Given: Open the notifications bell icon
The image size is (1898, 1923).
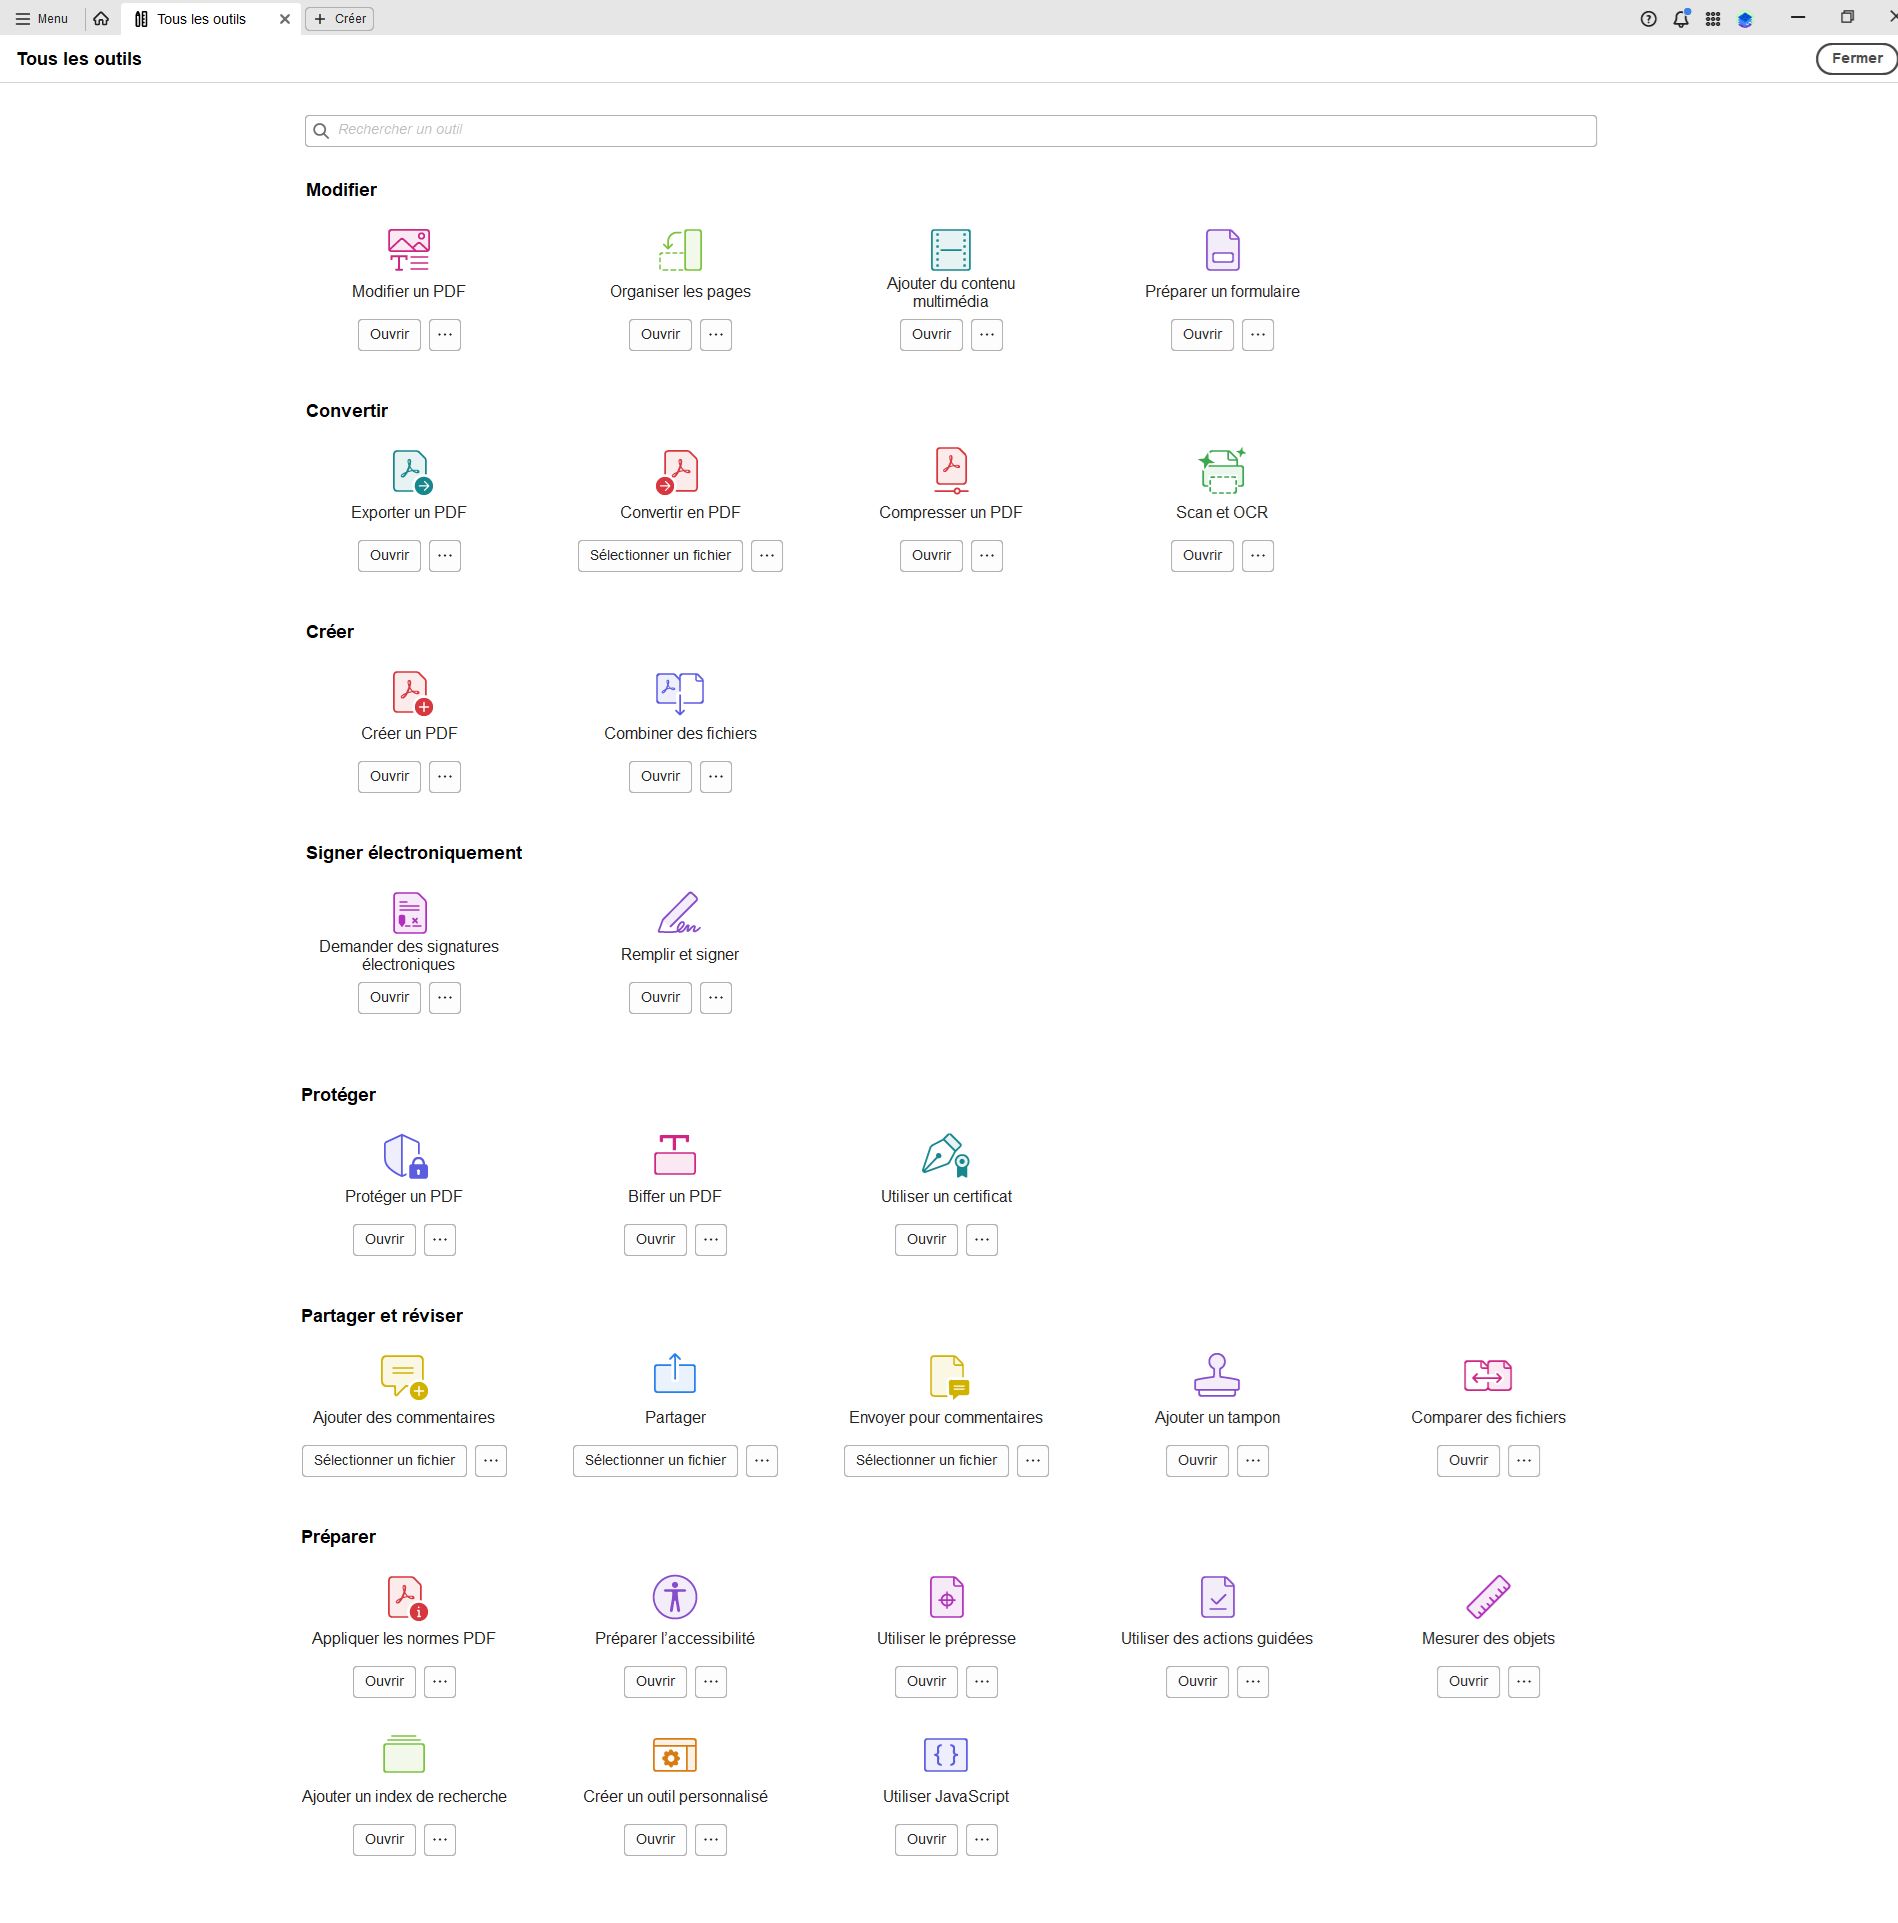Looking at the screenshot, I should pos(1680,18).
